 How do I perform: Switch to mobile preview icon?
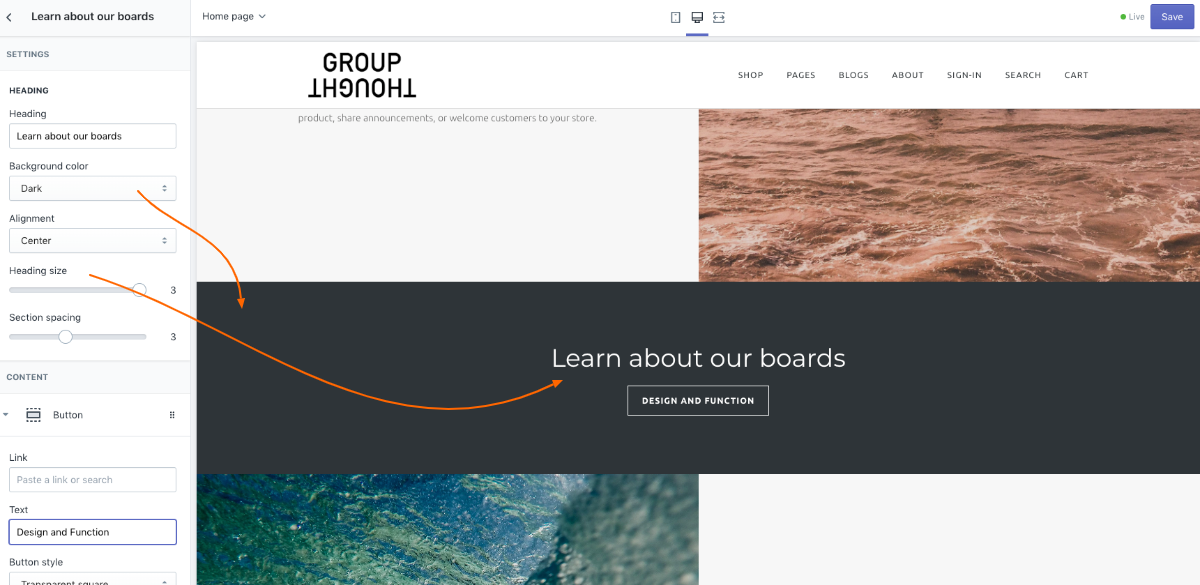[676, 17]
